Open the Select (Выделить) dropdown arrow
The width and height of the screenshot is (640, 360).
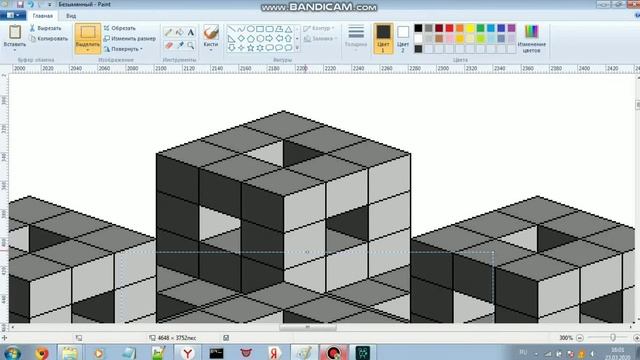point(88,50)
